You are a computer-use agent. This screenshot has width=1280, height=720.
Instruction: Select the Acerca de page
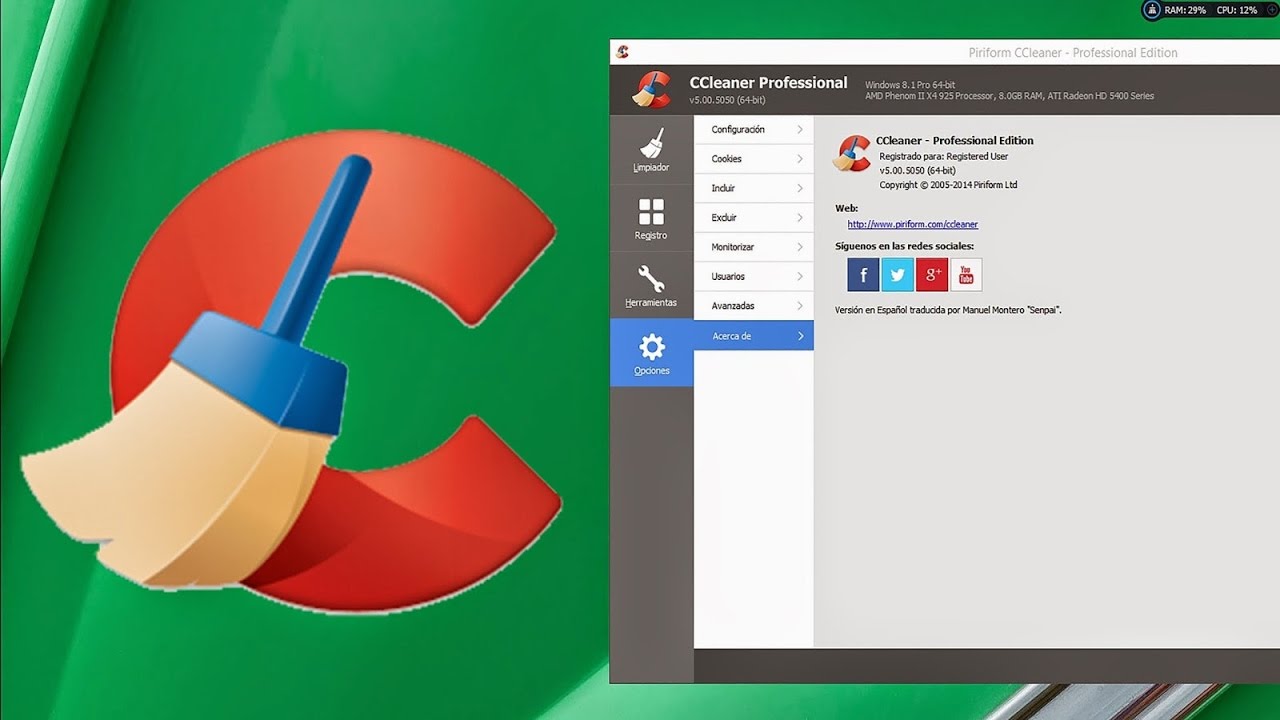click(753, 336)
